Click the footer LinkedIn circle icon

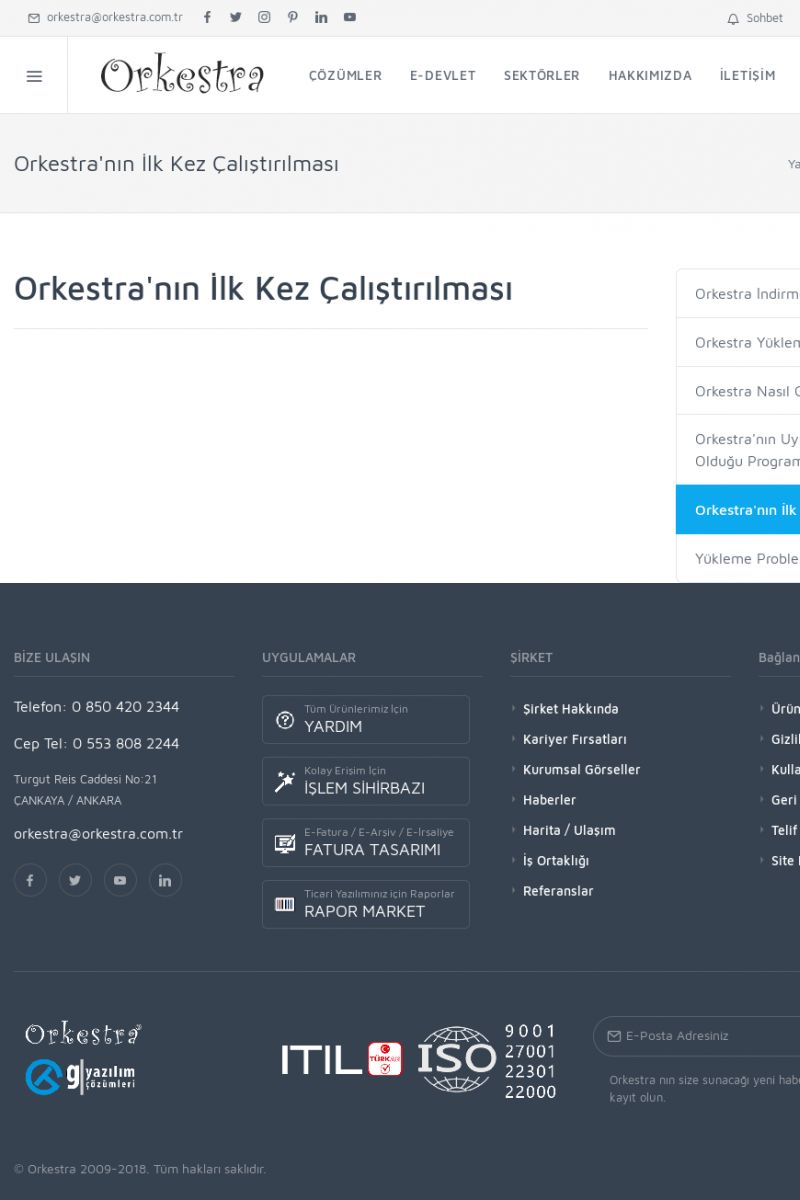[165, 880]
